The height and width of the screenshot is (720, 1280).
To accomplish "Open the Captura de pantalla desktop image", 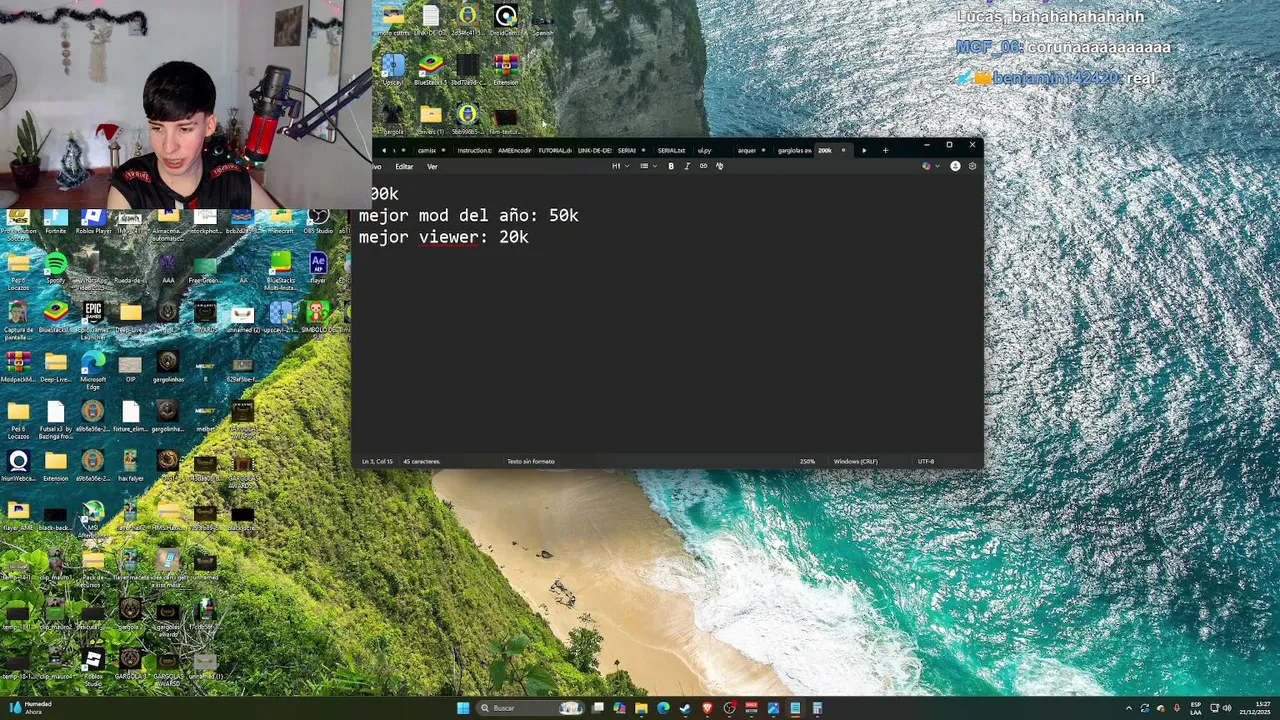I will 18,320.
